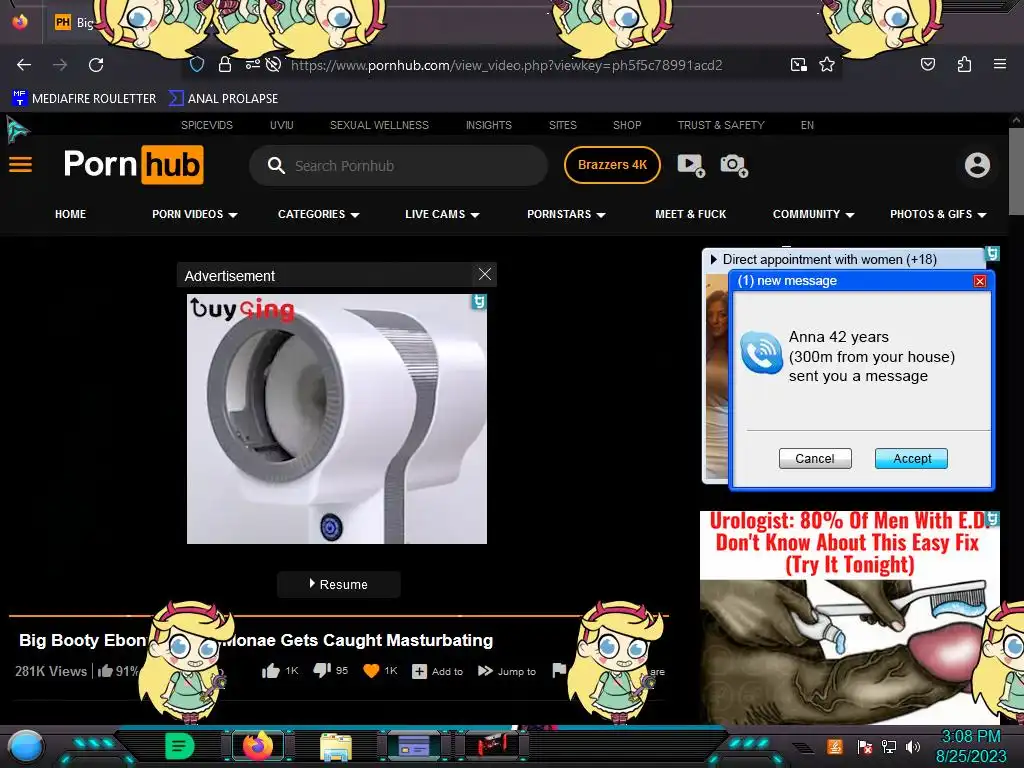Click the upload photo camera icon
Viewport: 1024px width, 768px height.
point(733,165)
